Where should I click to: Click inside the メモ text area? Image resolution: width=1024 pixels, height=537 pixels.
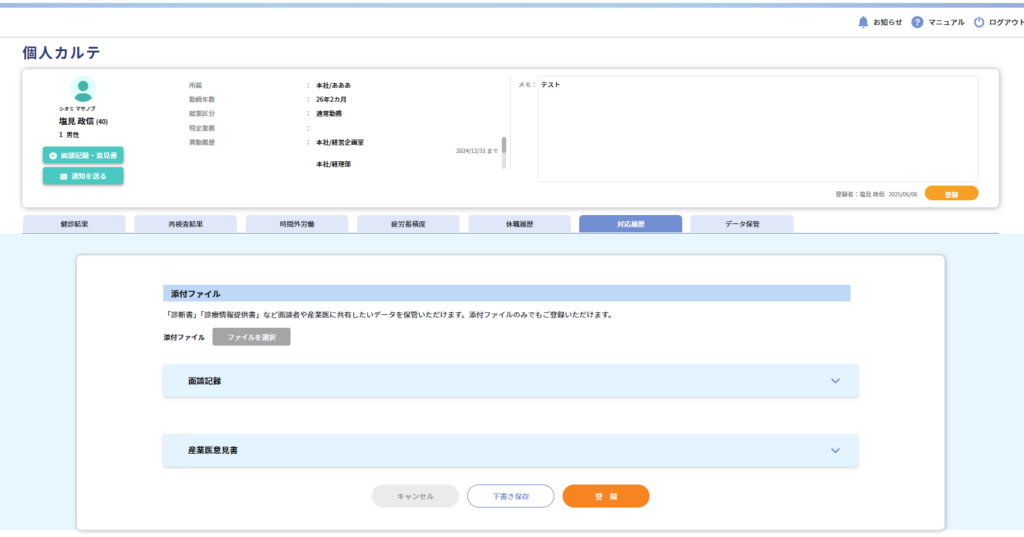pos(757,128)
